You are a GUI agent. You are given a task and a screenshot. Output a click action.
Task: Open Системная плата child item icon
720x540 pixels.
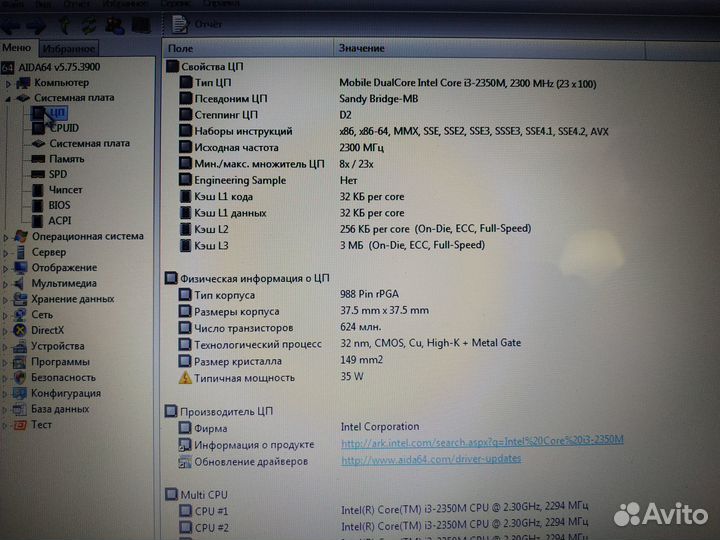(x=38, y=144)
